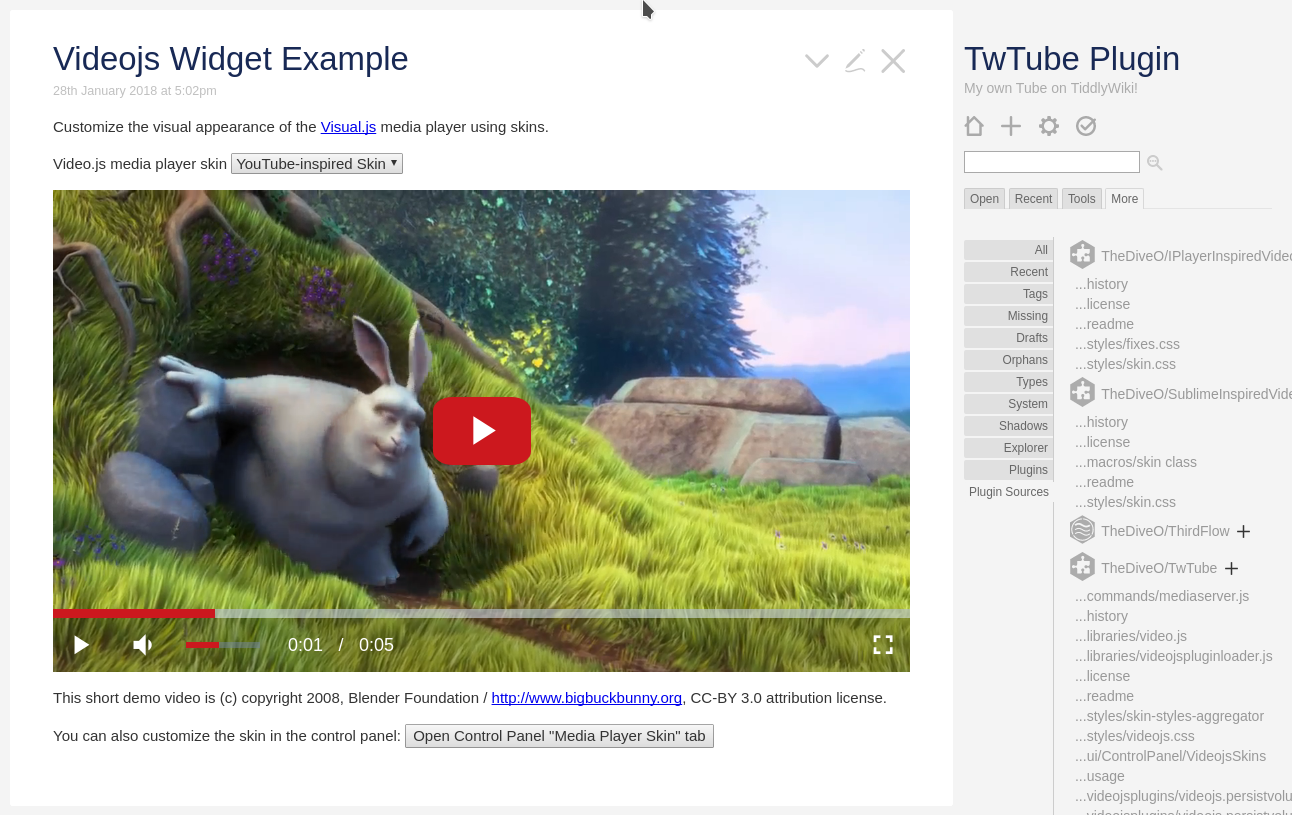The height and width of the screenshot is (815, 1292).
Task: Save the wiki using the checkmark icon
Action: click(x=1085, y=126)
